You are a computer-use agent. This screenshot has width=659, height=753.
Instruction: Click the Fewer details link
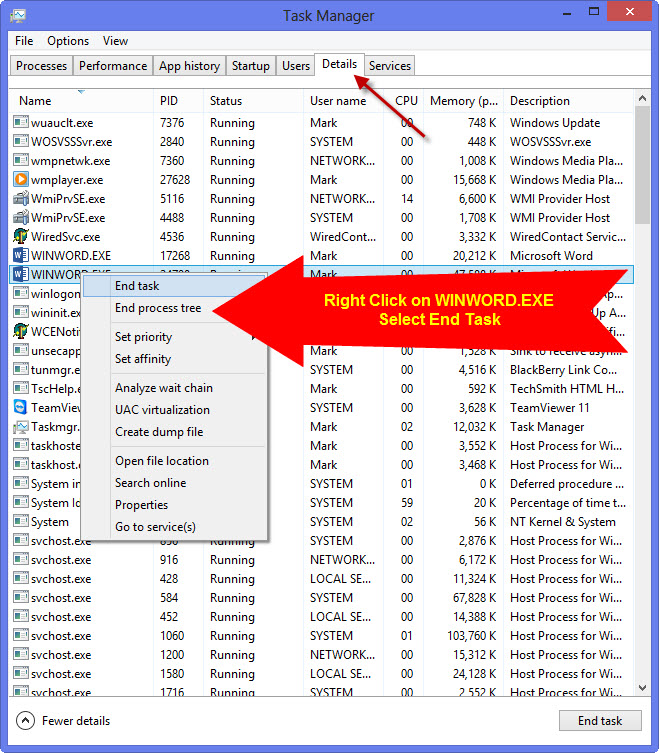point(76,720)
